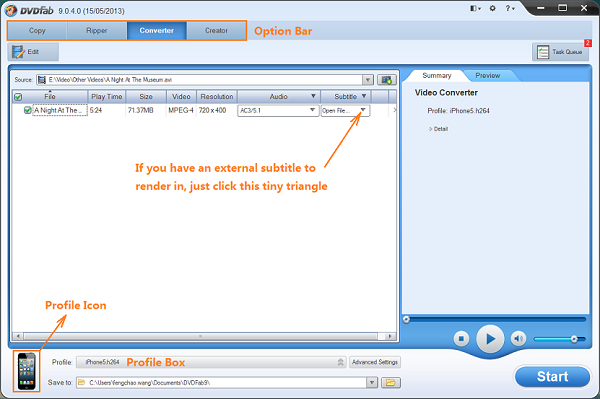Click the Start button

(x=552, y=376)
